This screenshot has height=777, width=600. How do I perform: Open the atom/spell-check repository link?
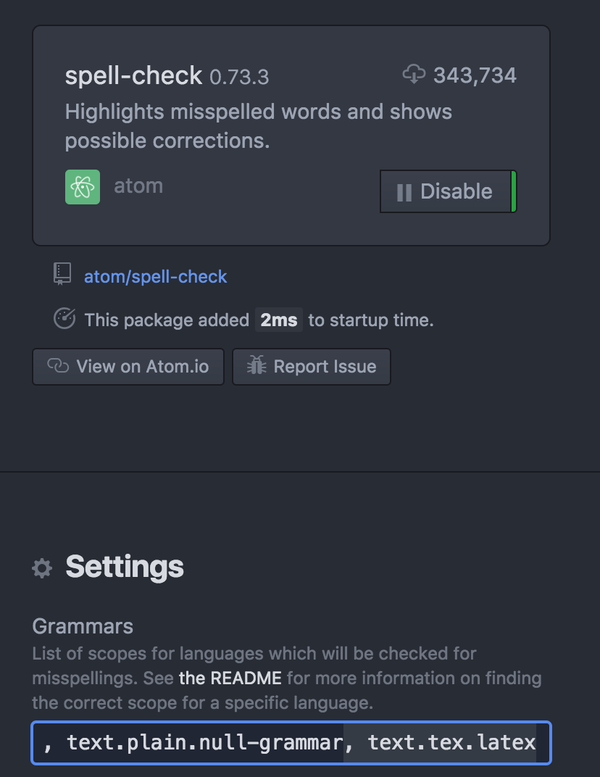coord(155,276)
